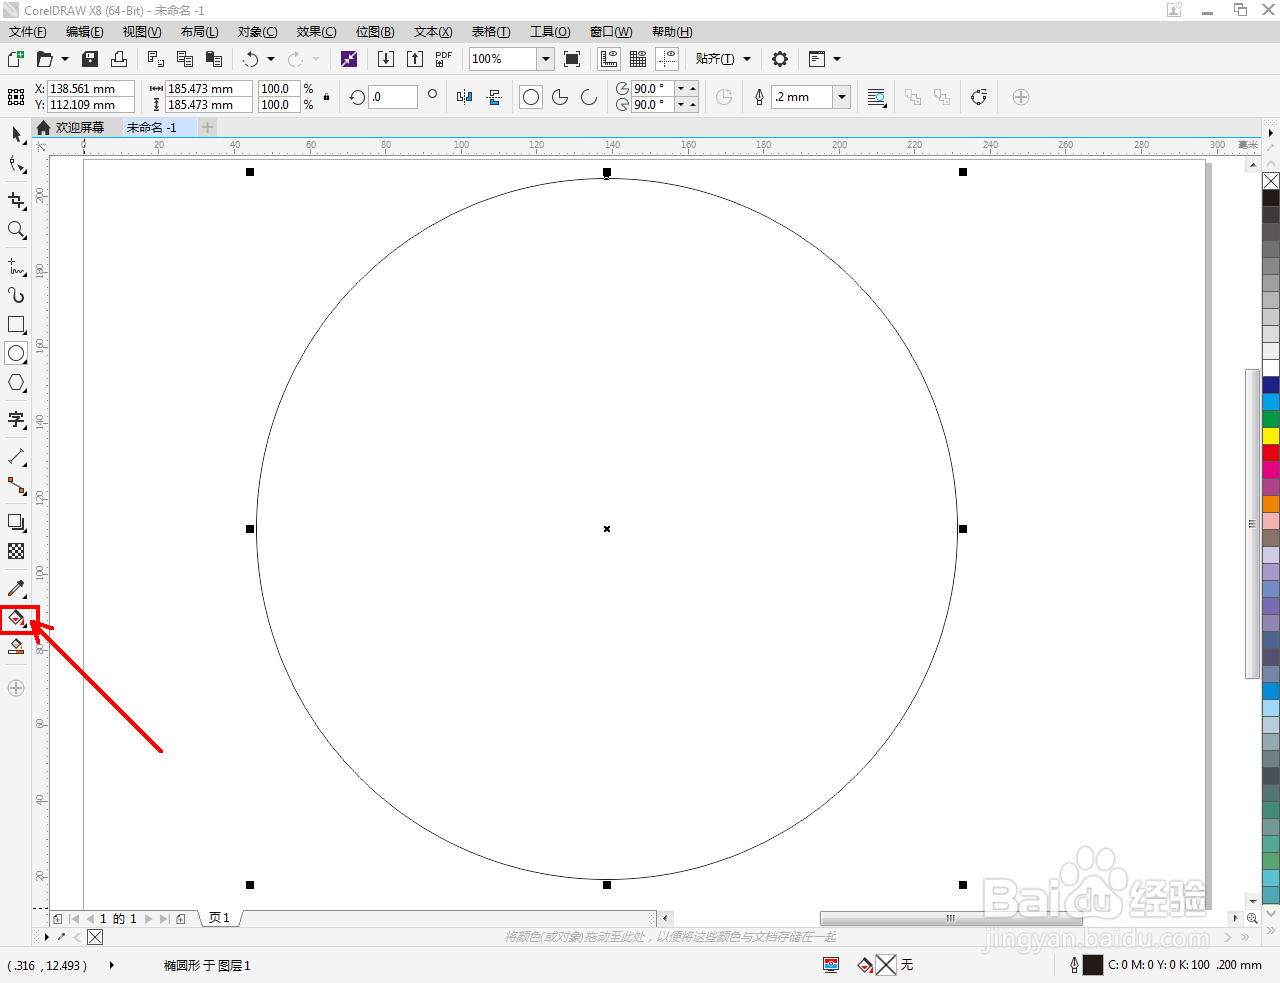1280x983 pixels.
Task: Select the Freehand tool
Action: pos(16,267)
